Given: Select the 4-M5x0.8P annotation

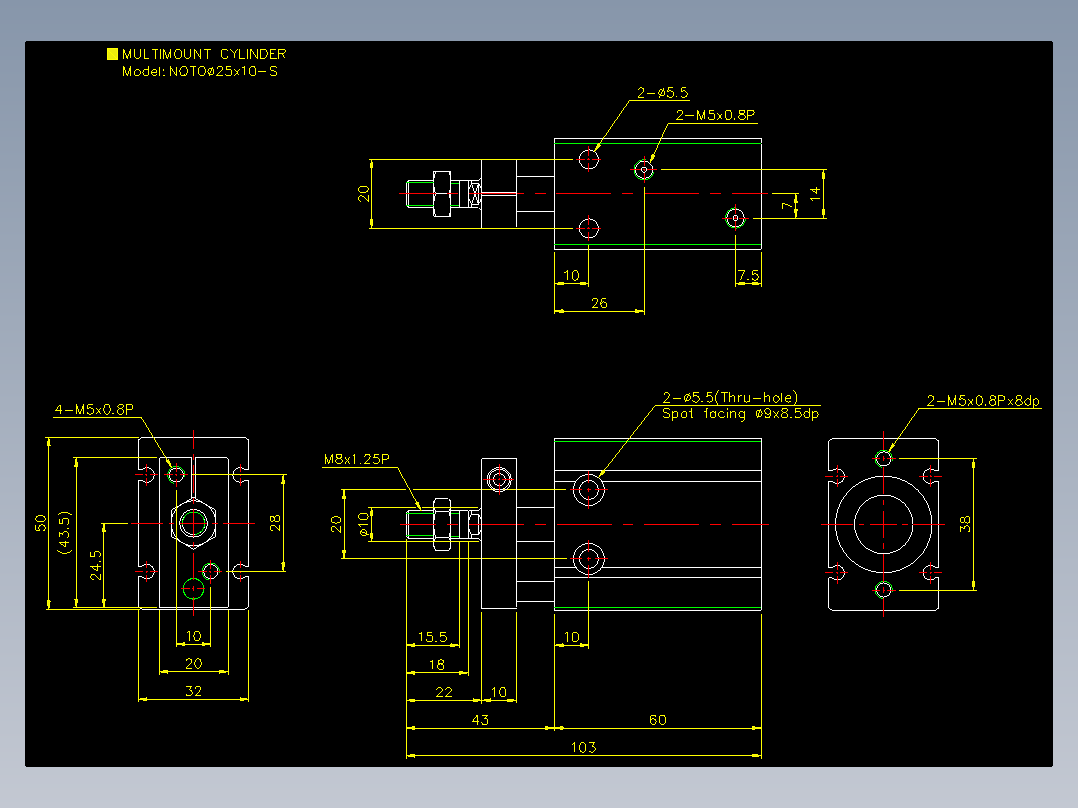Looking at the screenshot, I should (x=94, y=410).
